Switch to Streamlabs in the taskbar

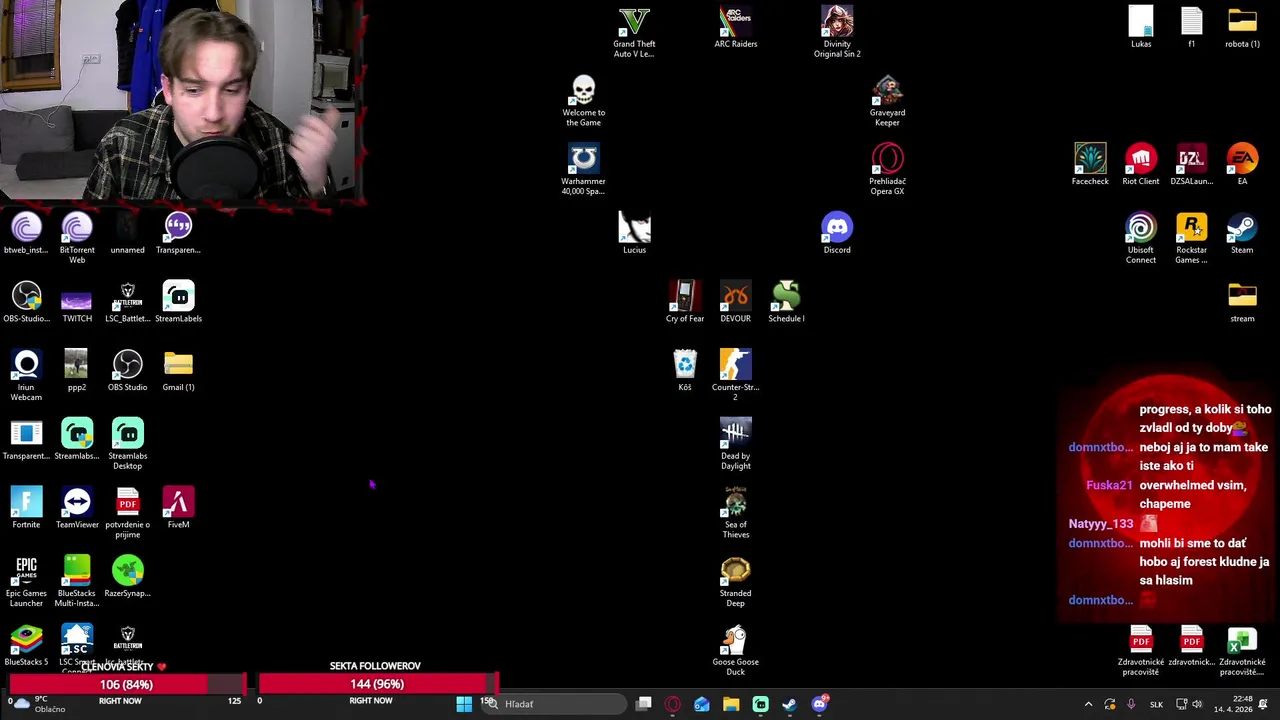tap(761, 704)
